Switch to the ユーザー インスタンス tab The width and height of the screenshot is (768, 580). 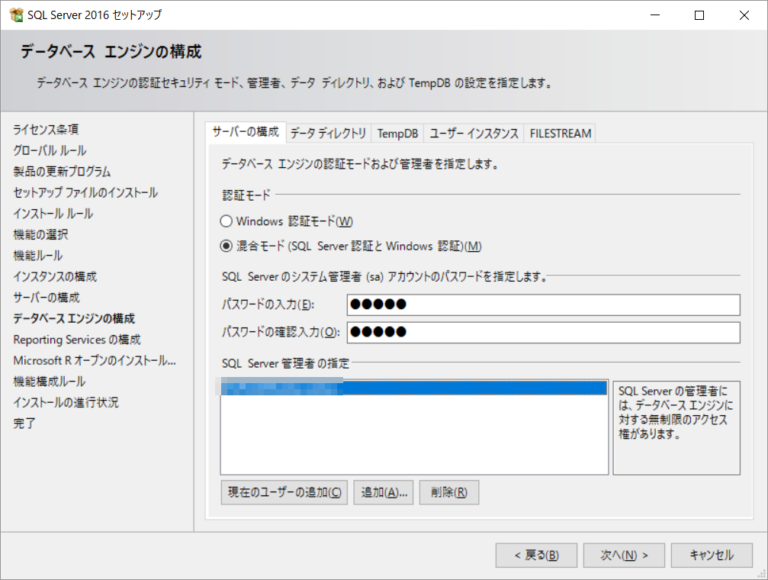[x=473, y=133]
